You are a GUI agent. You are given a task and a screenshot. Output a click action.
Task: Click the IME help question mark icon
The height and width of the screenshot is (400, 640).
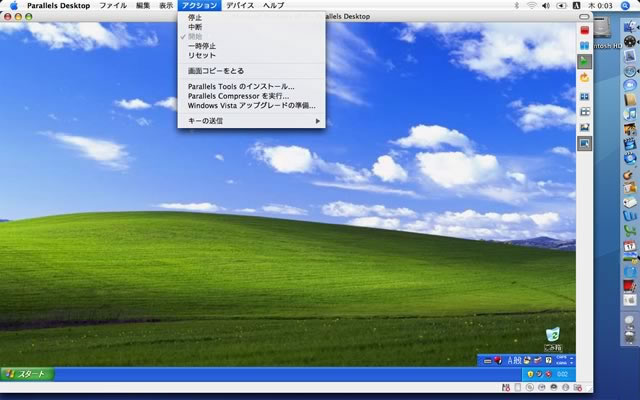(x=549, y=360)
